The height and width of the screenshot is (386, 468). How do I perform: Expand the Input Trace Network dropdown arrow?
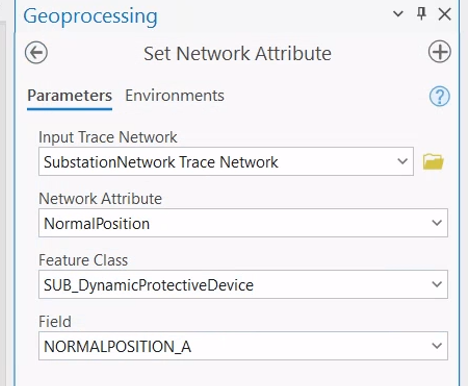pos(403,161)
